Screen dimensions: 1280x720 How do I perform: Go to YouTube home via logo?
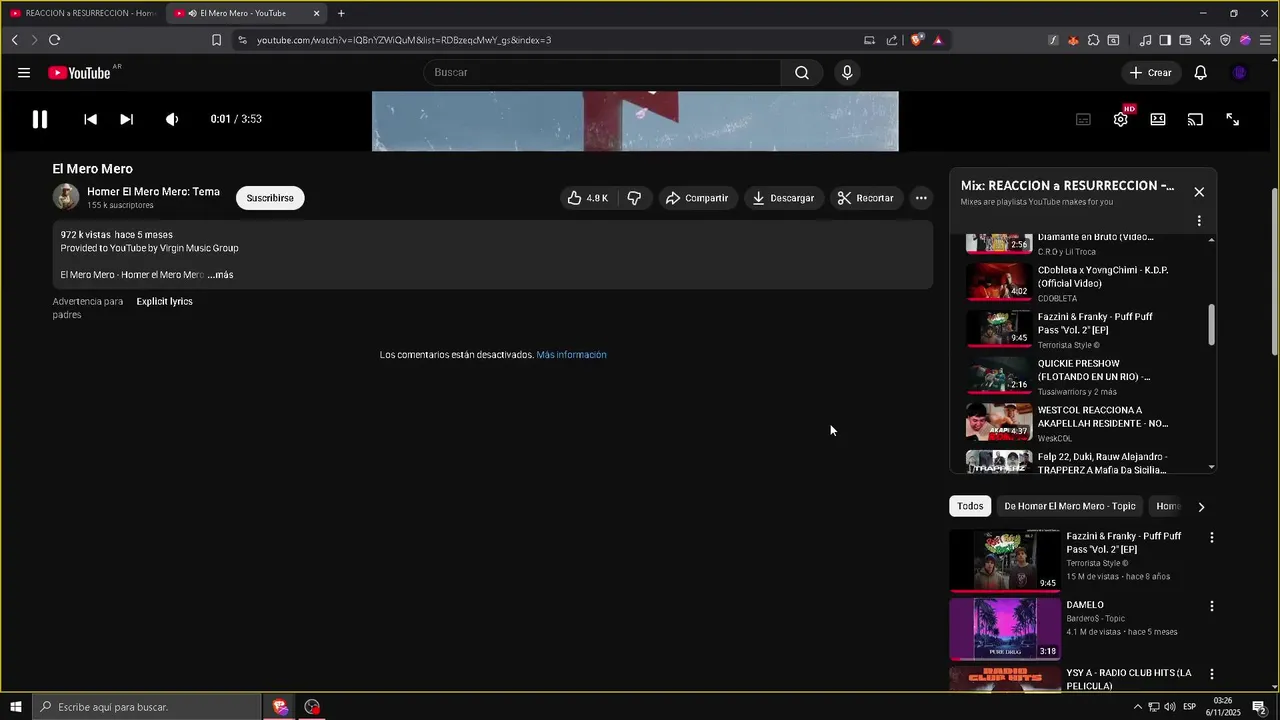(80, 73)
